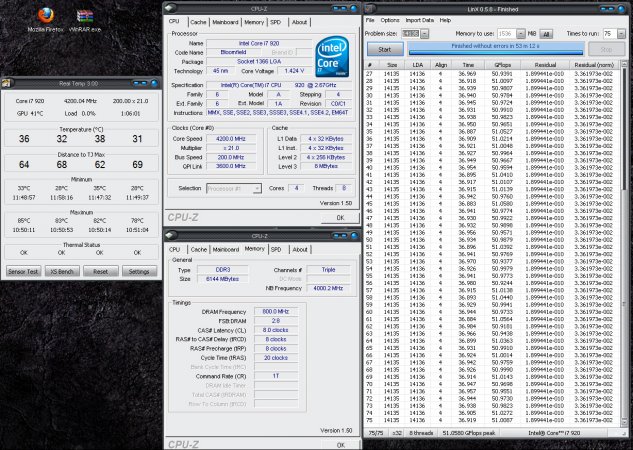Close the LinX window with round blue button
Screen dimensions: 633x450
coord(622,9)
